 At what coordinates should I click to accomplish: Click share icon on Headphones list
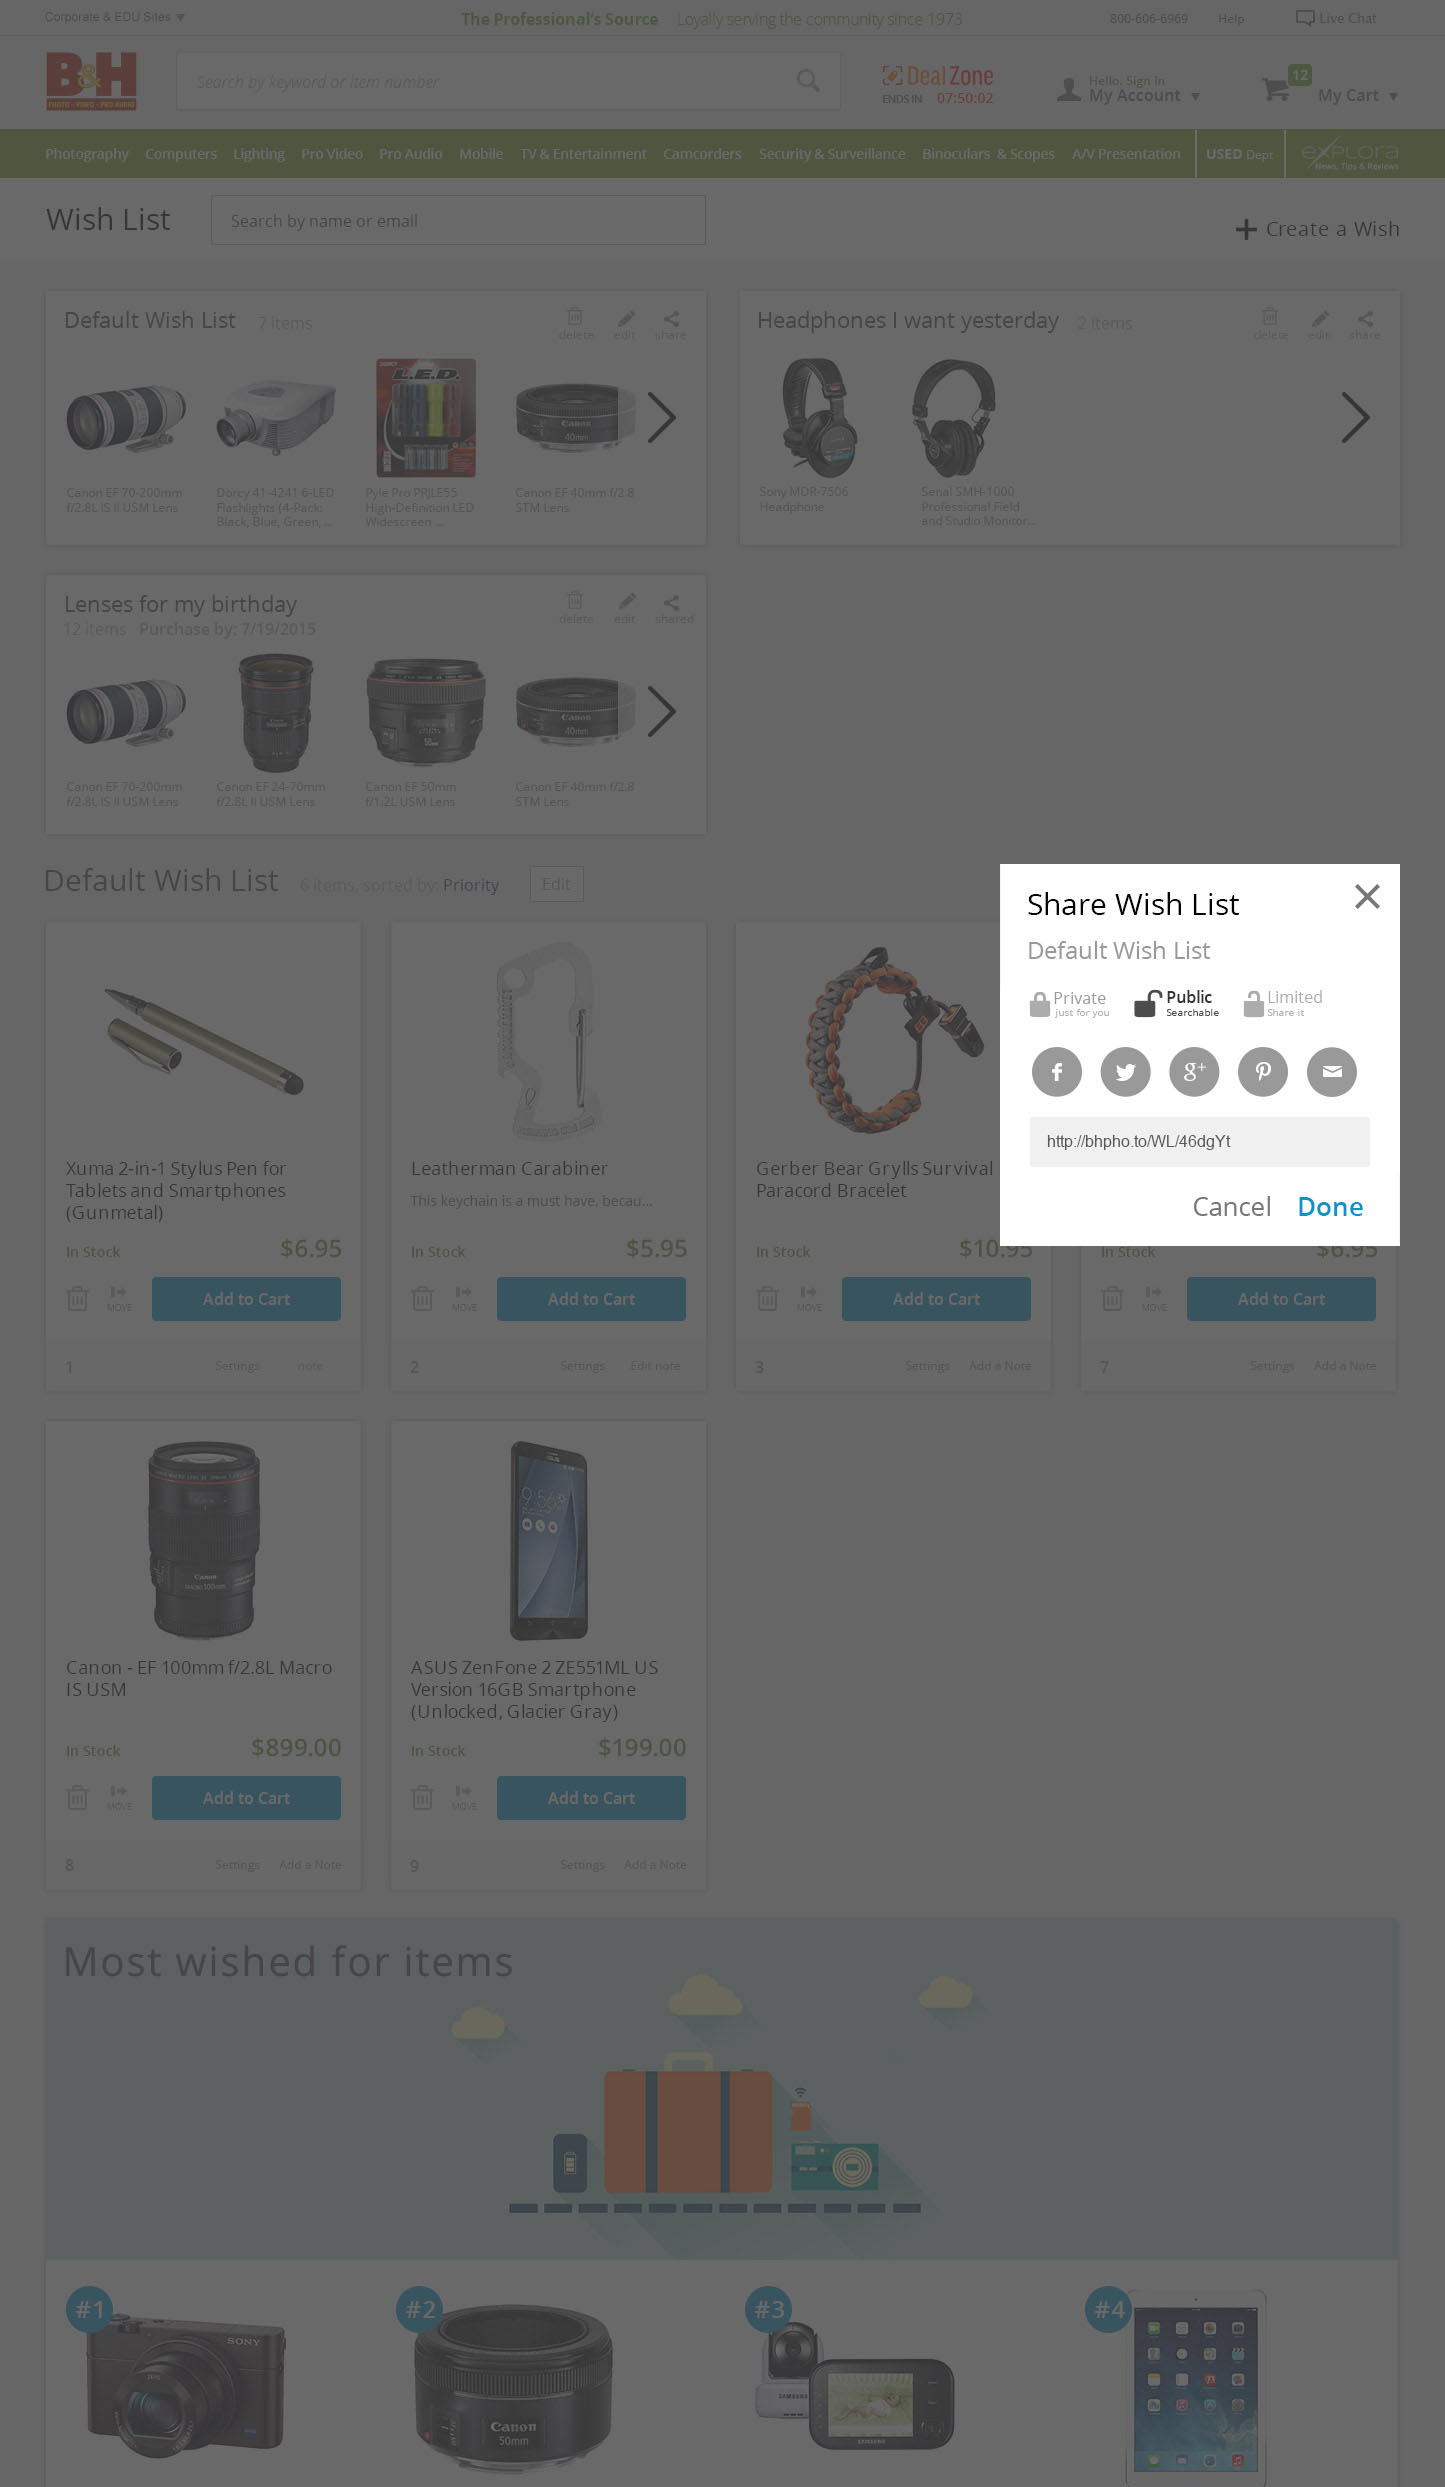(x=1365, y=324)
